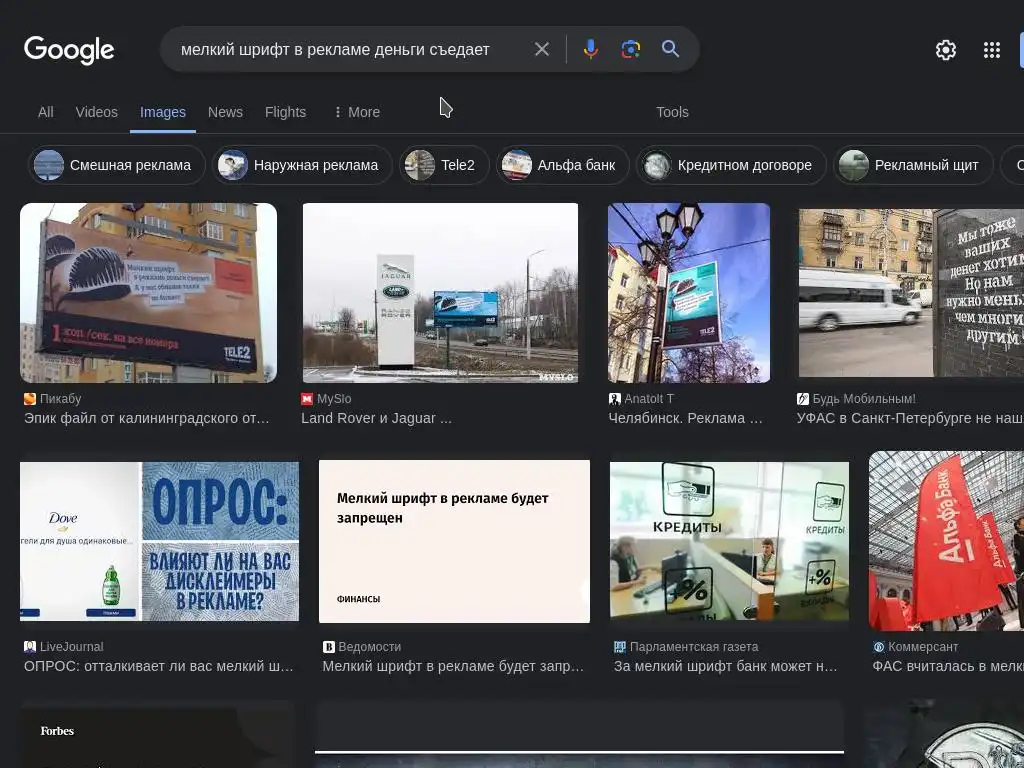Screen dimensions: 1024x768
Task: Open the Forbes thumbnail
Action: (x=157, y=734)
